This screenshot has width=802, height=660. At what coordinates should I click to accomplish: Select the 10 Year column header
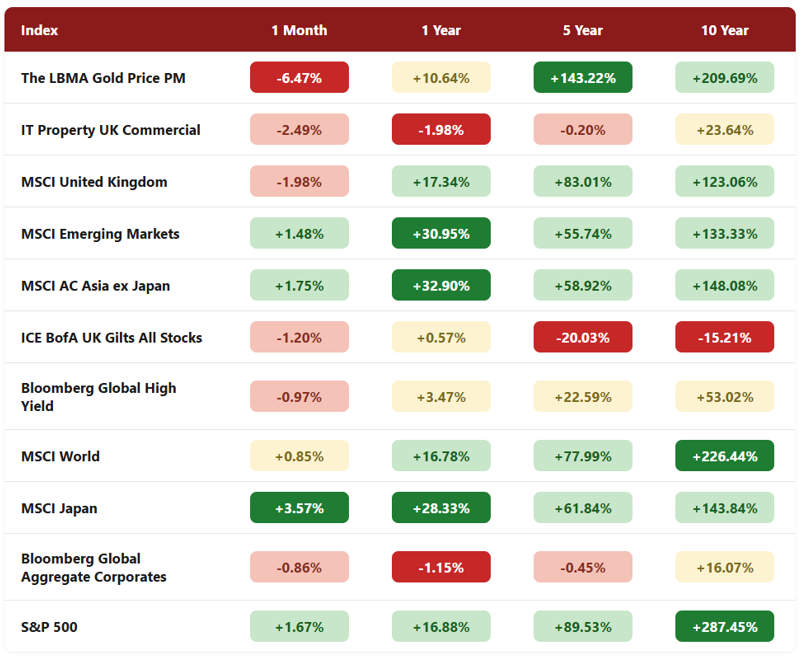tap(724, 30)
